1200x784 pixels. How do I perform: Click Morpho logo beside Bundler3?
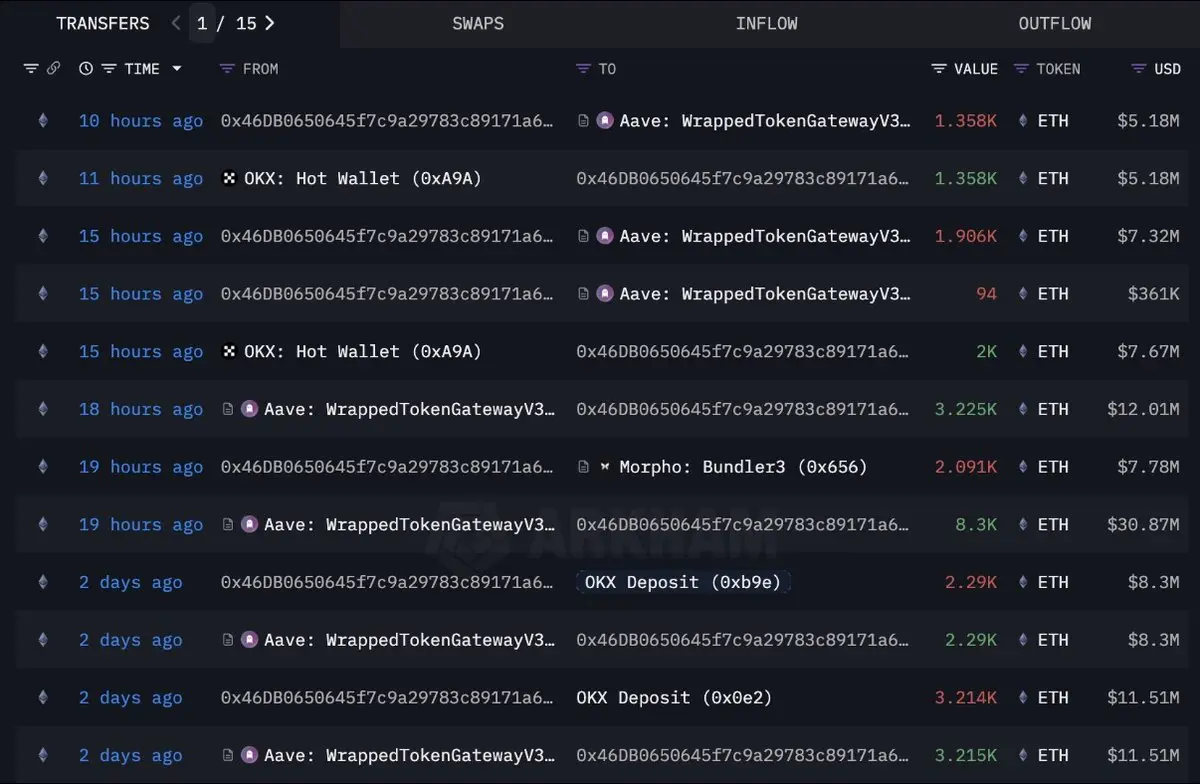coord(605,467)
